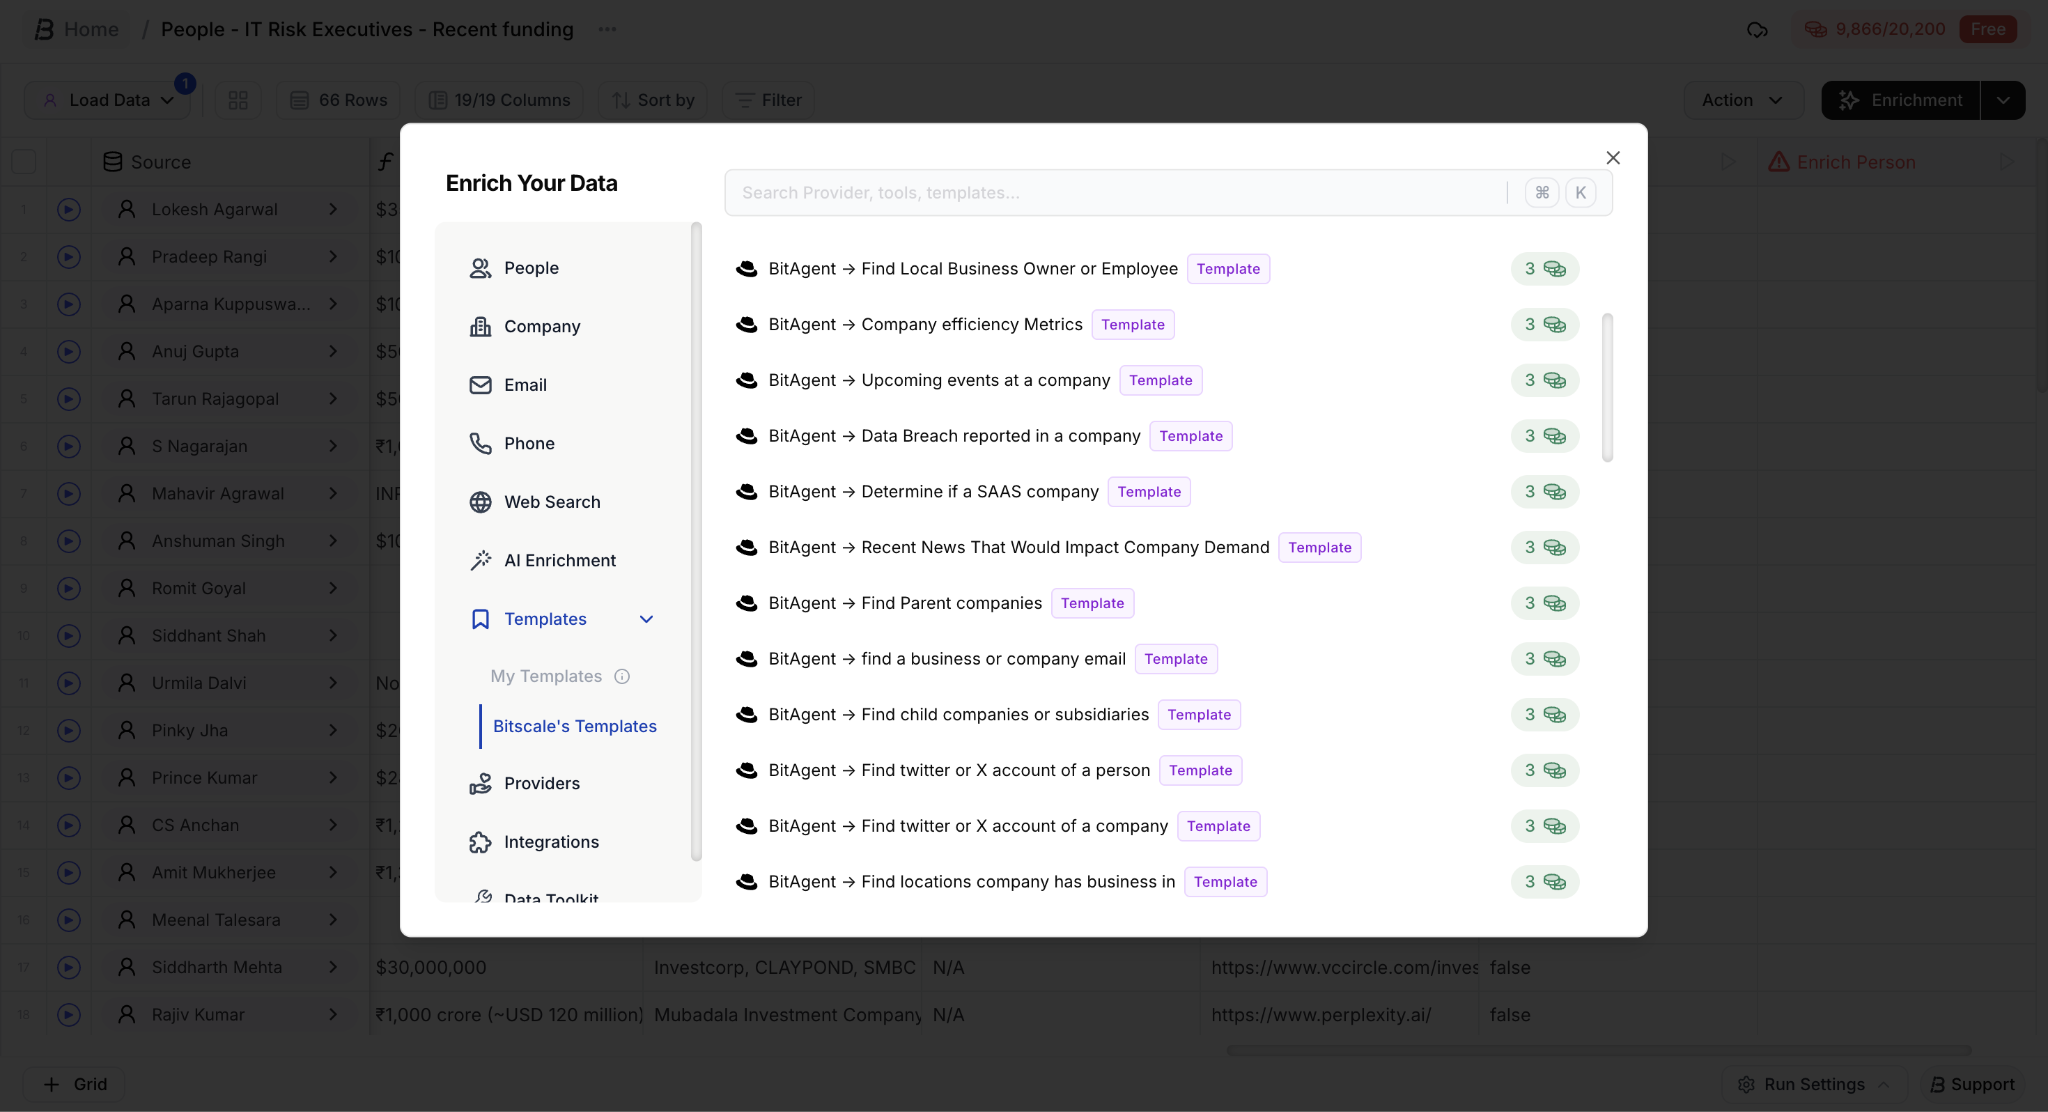Open Run Settings at bottom
This screenshot has height=1112, width=2048.
(1813, 1084)
